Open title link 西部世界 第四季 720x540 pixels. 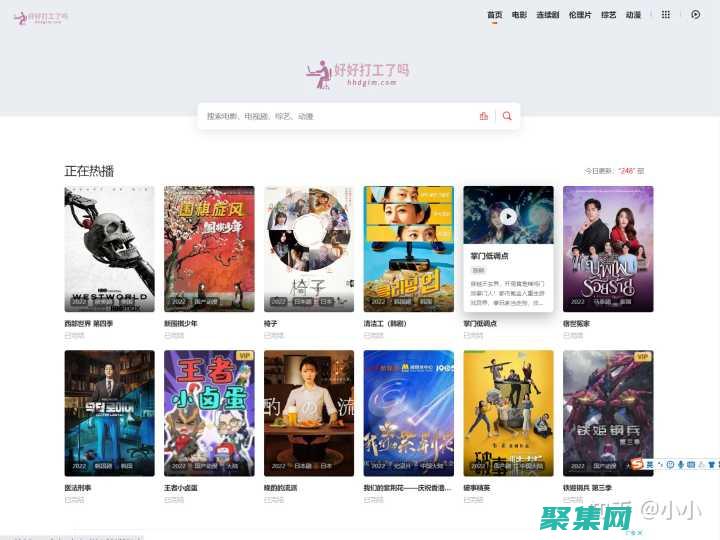click(x=89, y=324)
